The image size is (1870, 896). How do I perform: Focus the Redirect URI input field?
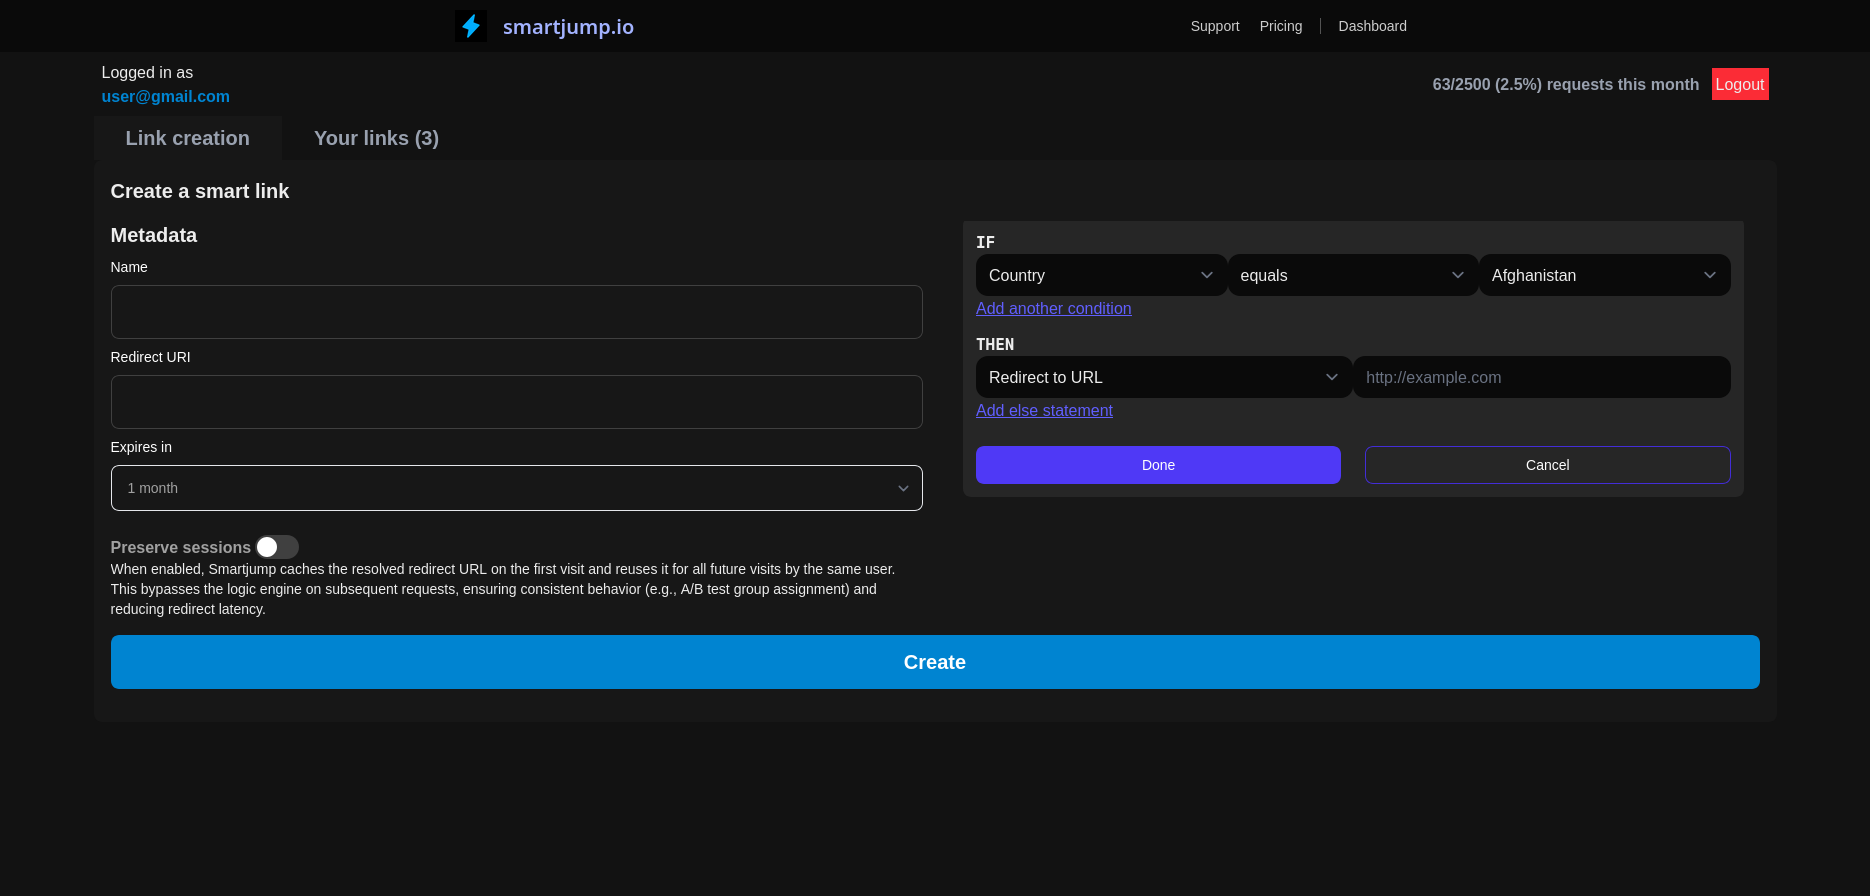pyautogui.click(x=517, y=402)
